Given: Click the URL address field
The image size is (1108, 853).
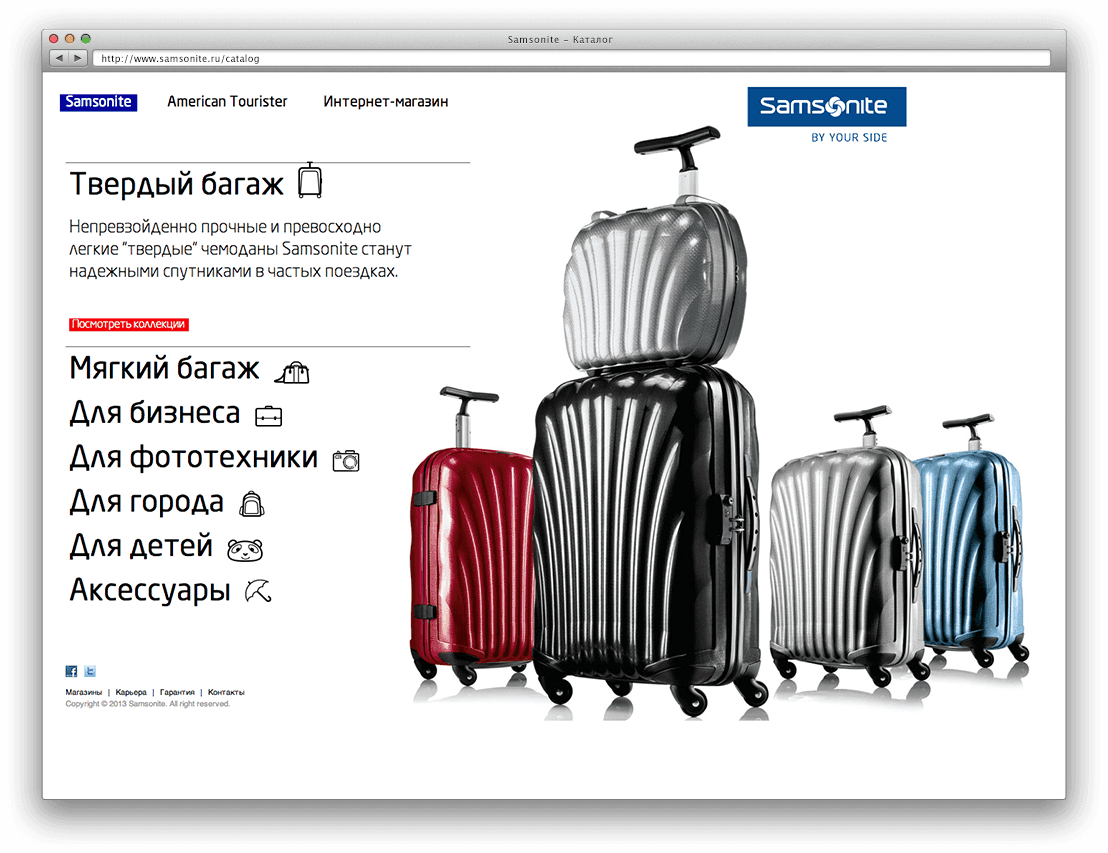Looking at the screenshot, I should [571, 59].
